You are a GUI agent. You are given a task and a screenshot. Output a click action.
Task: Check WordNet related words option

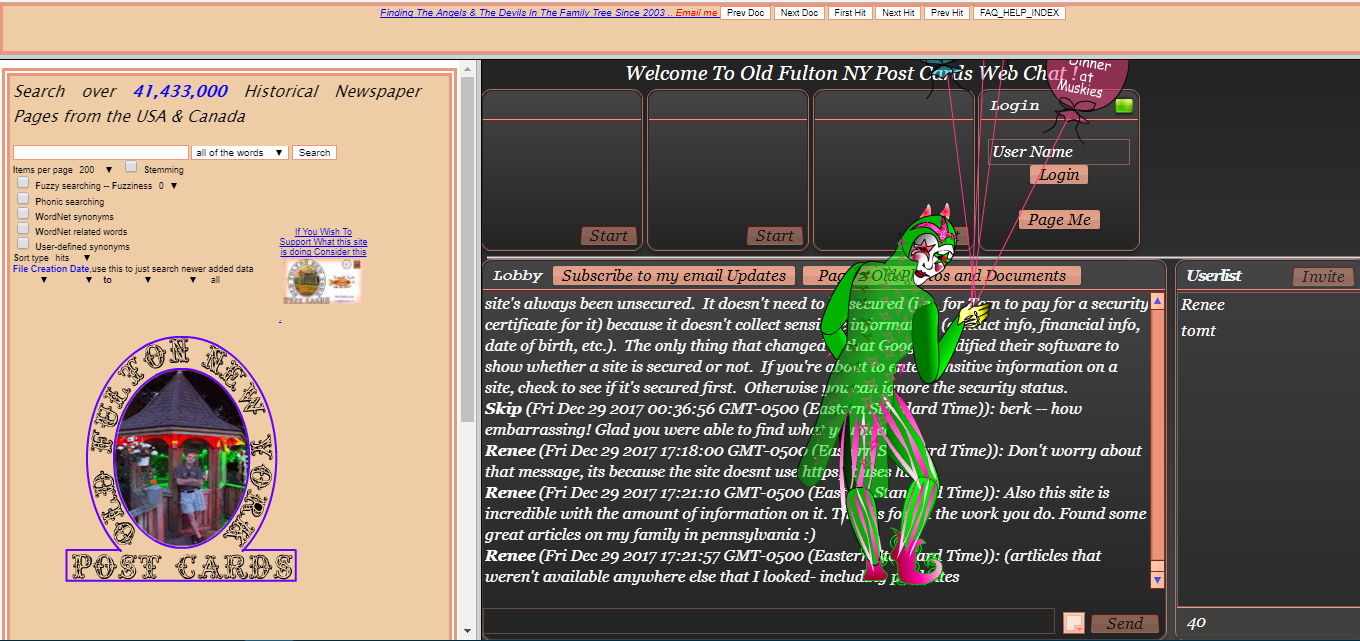23,229
